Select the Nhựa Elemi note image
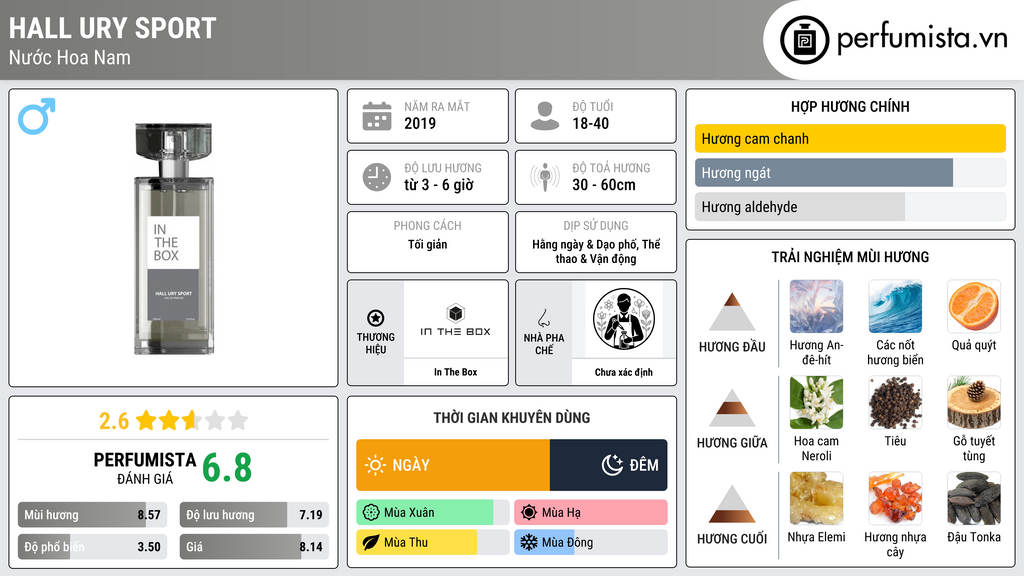Screen dimensions: 1024x576 click(x=816, y=499)
